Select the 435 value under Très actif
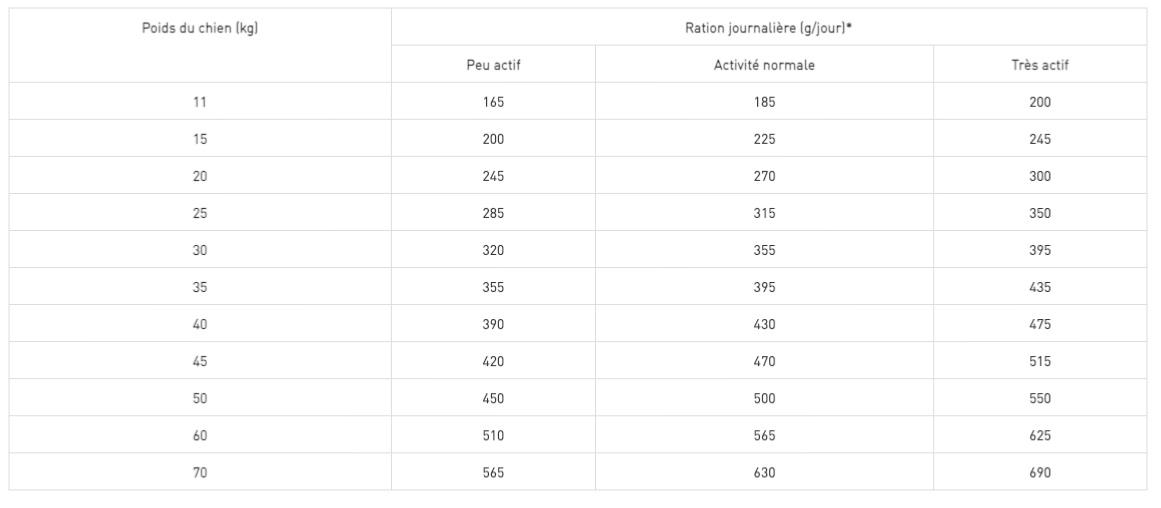This screenshot has height=508, width=1161. [1040, 287]
